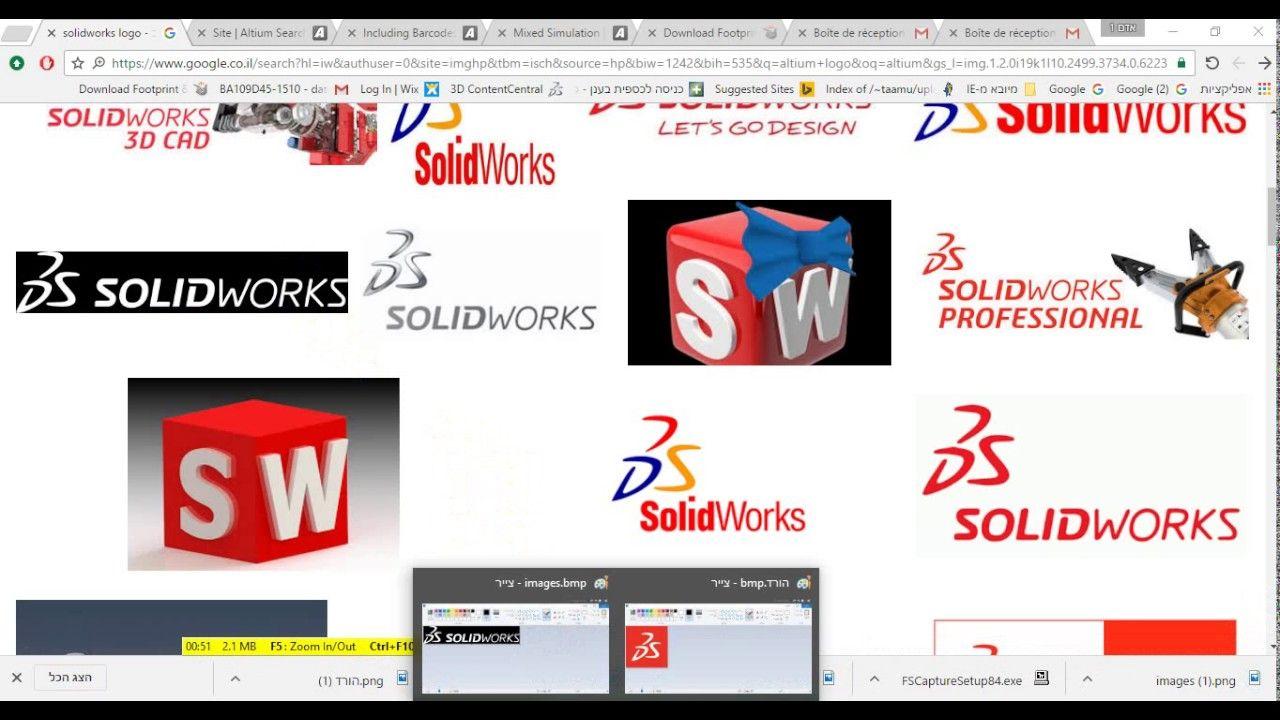Open the SOLIDWORKS PROFESSIONAL image result
This screenshot has height=720, width=1280.
1083,282
